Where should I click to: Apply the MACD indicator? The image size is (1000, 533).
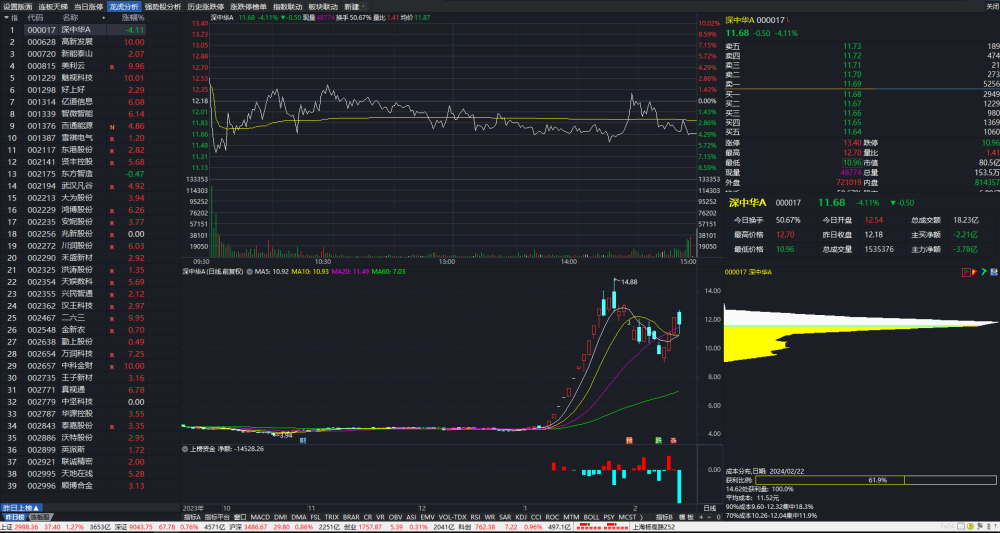(260, 516)
